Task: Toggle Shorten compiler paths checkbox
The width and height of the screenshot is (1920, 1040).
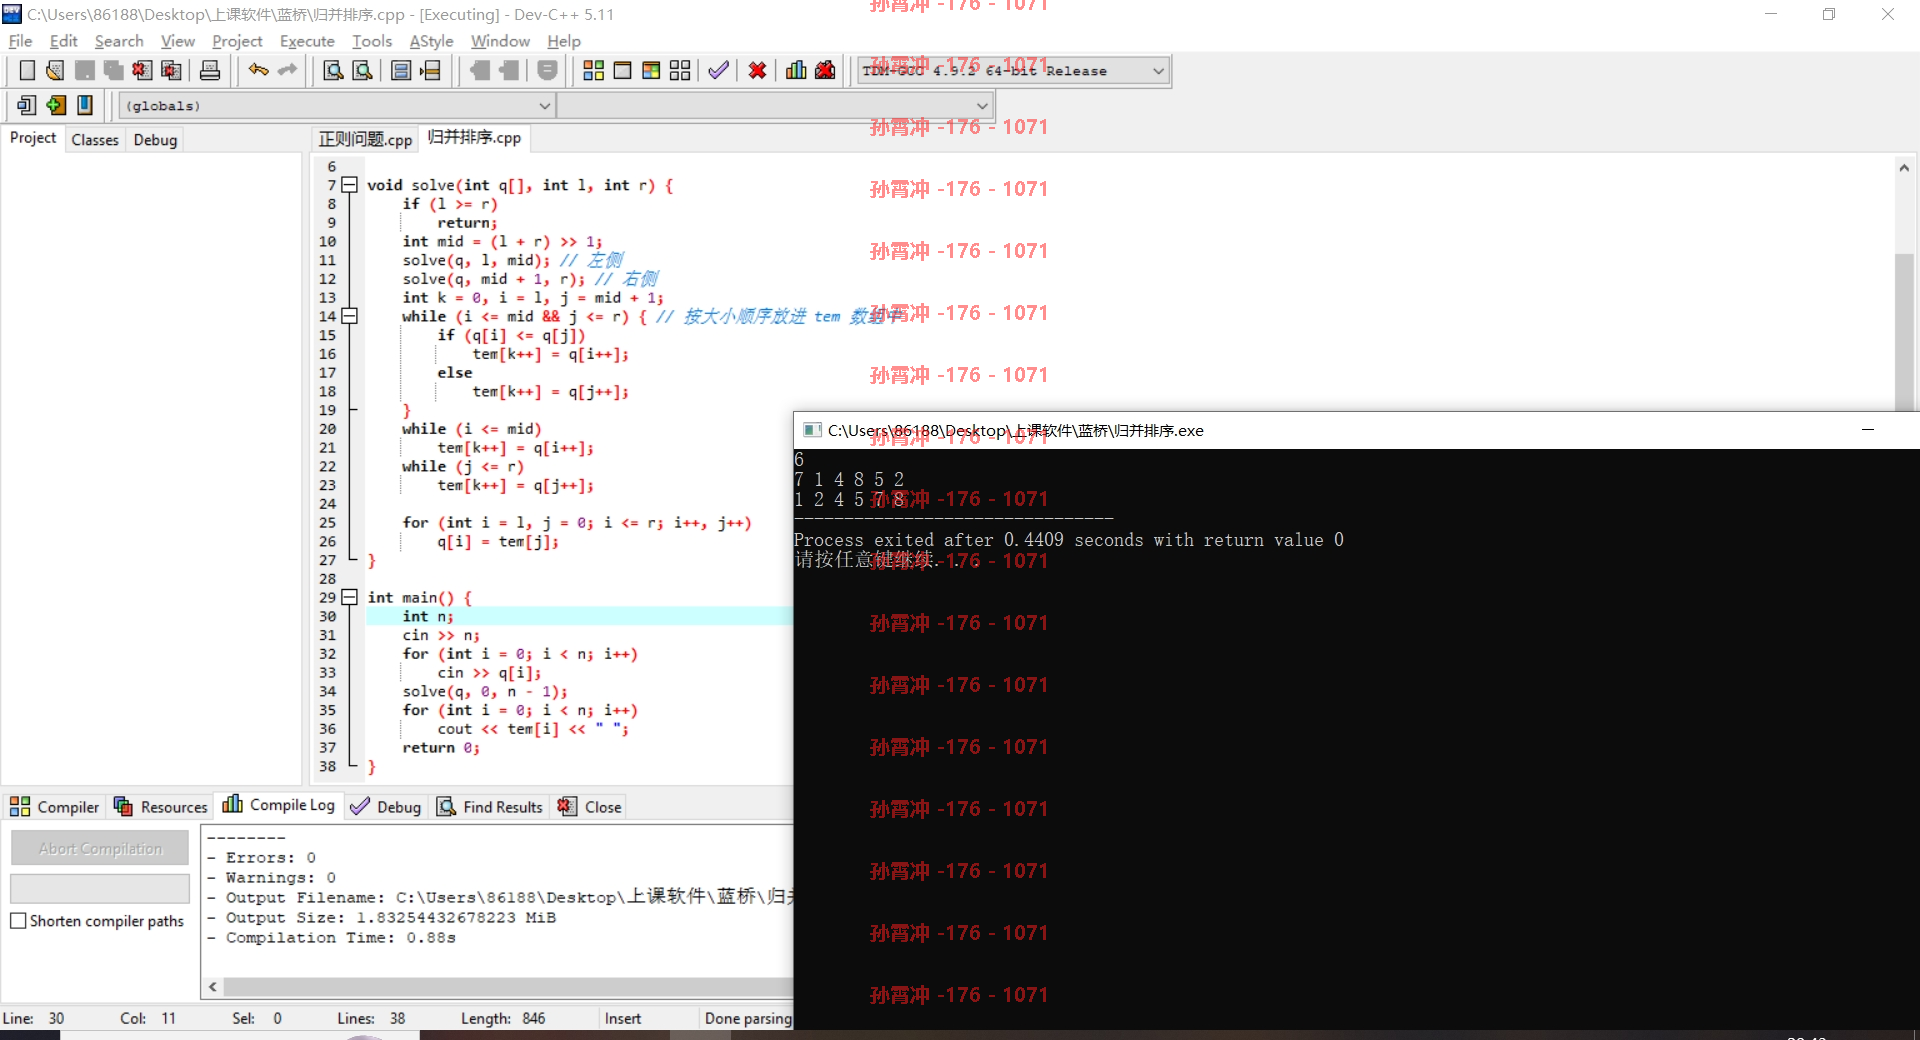Action: pyautogui.click(x=18, y=921)
